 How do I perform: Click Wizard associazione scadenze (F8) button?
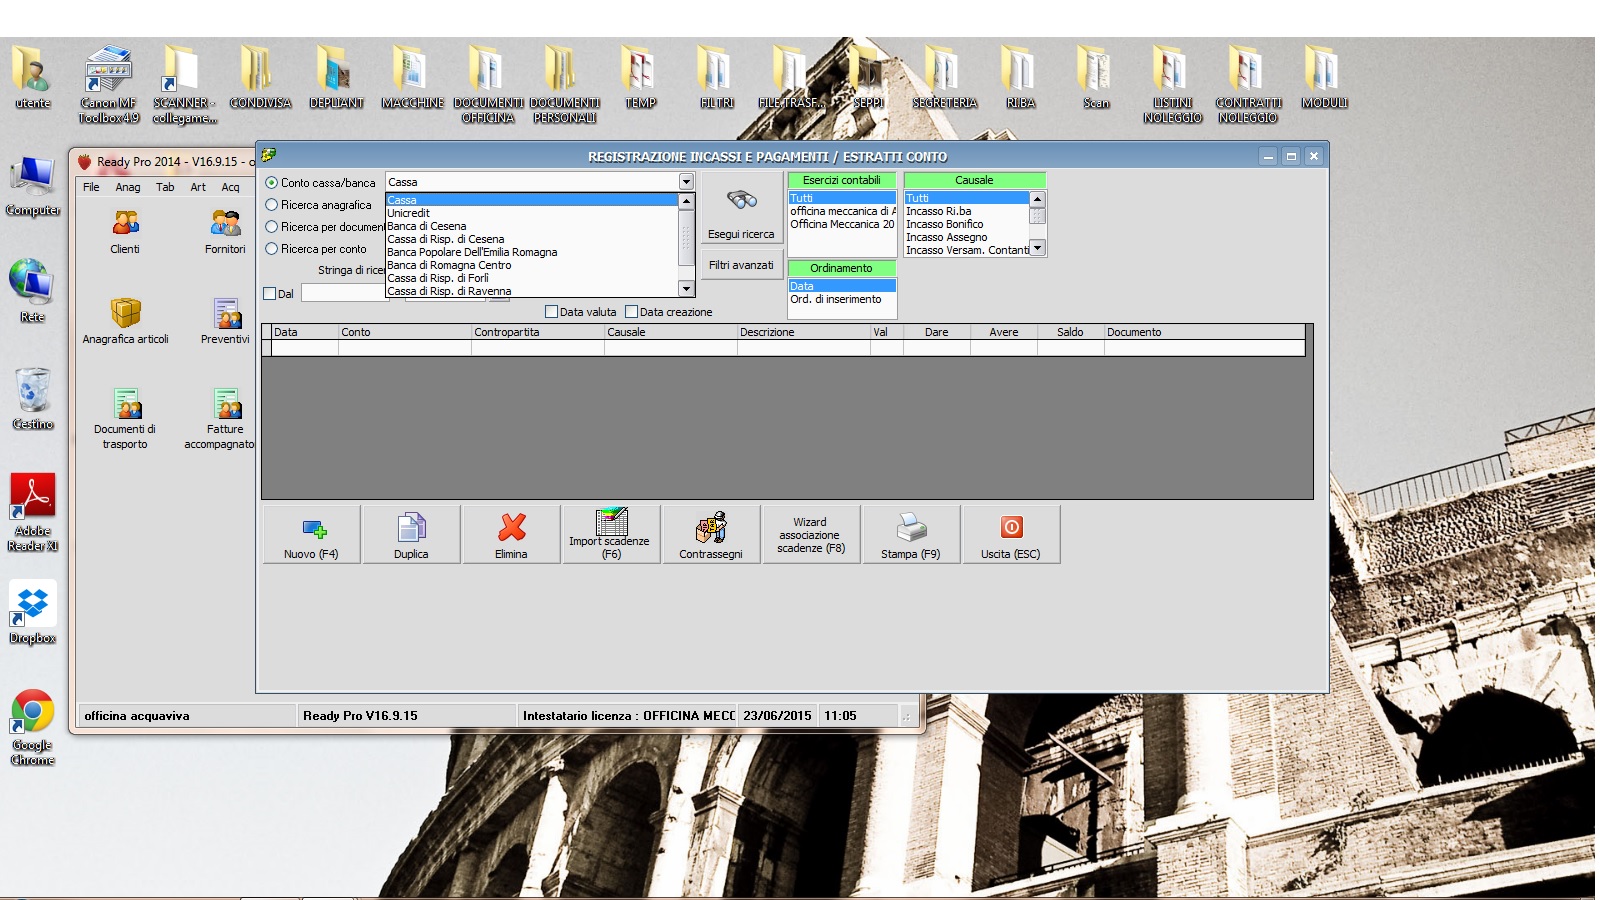(x=811, y=535)
